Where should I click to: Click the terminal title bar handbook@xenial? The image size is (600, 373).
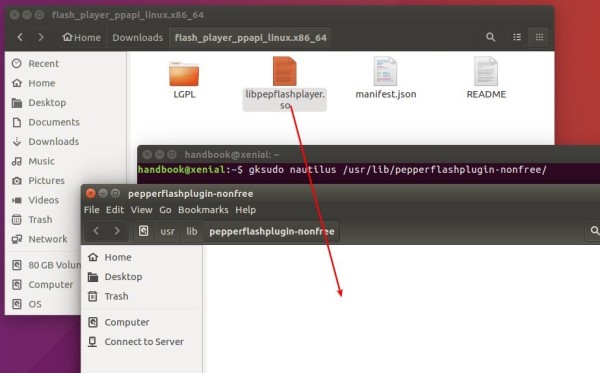pos(232,155)
